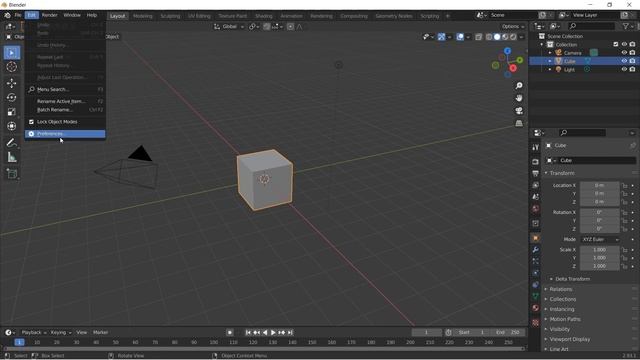Jump to the animation end frame
640x360 pixels.
(x=290, y=333)
